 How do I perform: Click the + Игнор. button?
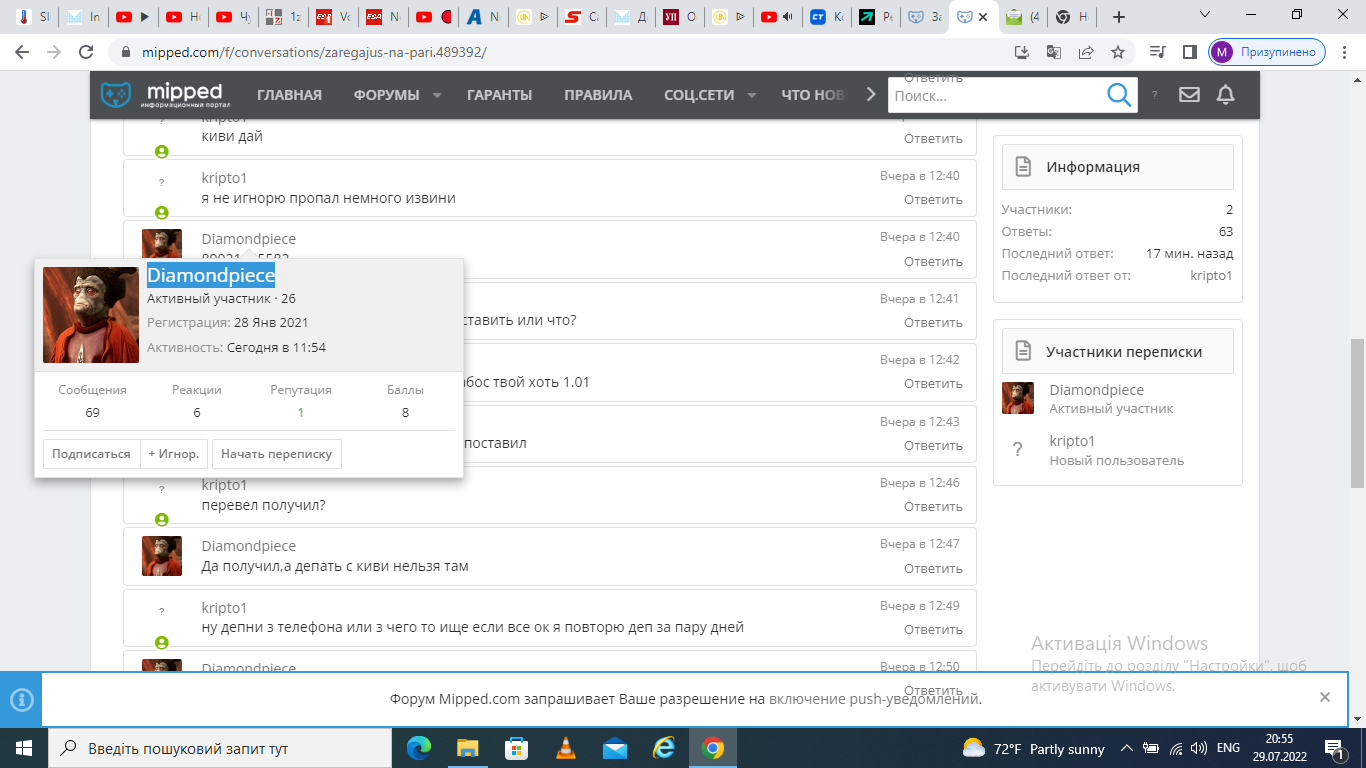tap(174, 454)
